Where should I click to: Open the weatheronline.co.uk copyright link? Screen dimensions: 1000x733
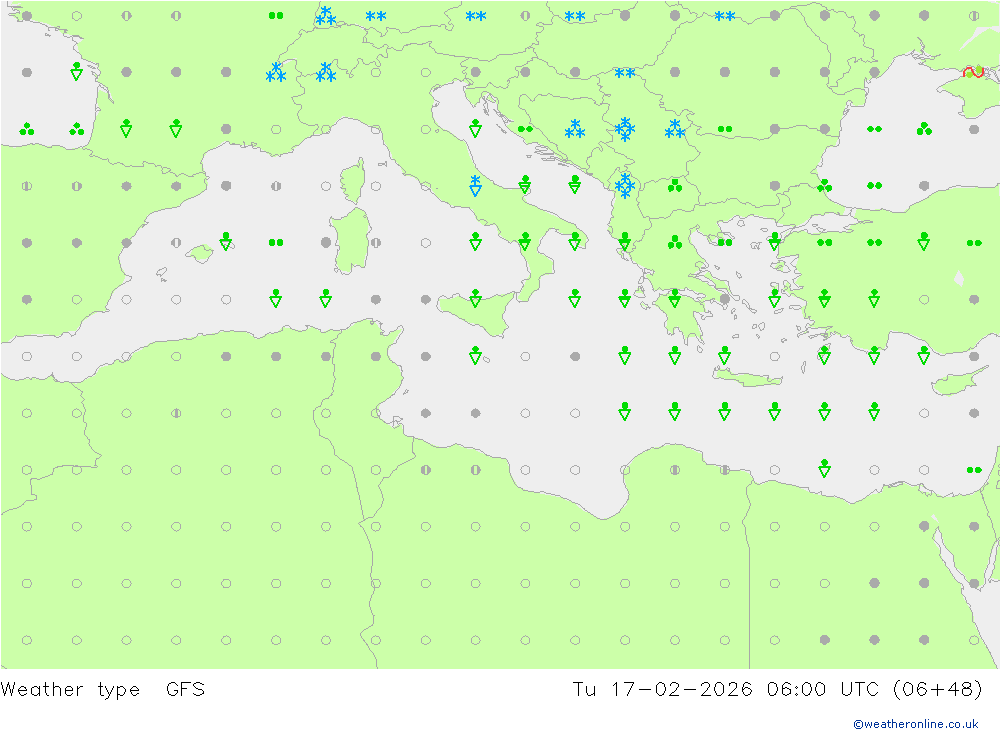point(915,723)
